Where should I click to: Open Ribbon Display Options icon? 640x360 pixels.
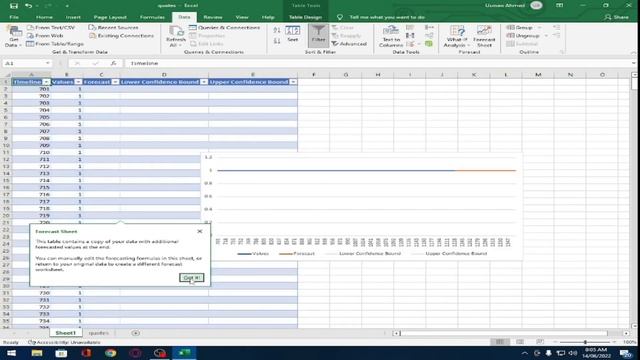[559, 6]
